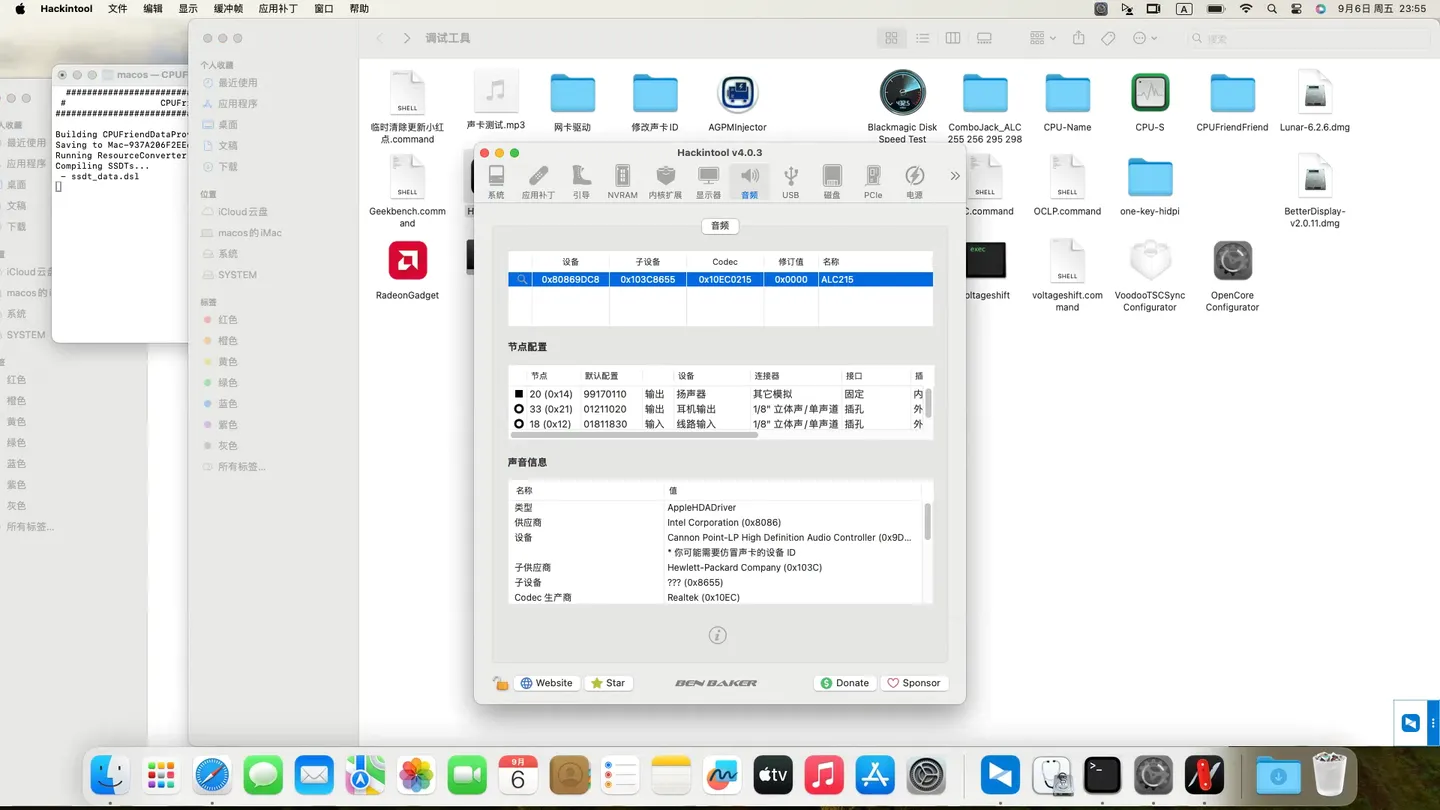This screenshot has height=810, width=1440.
Task: Select the USB toolbar icon
Action: (790, 181)
